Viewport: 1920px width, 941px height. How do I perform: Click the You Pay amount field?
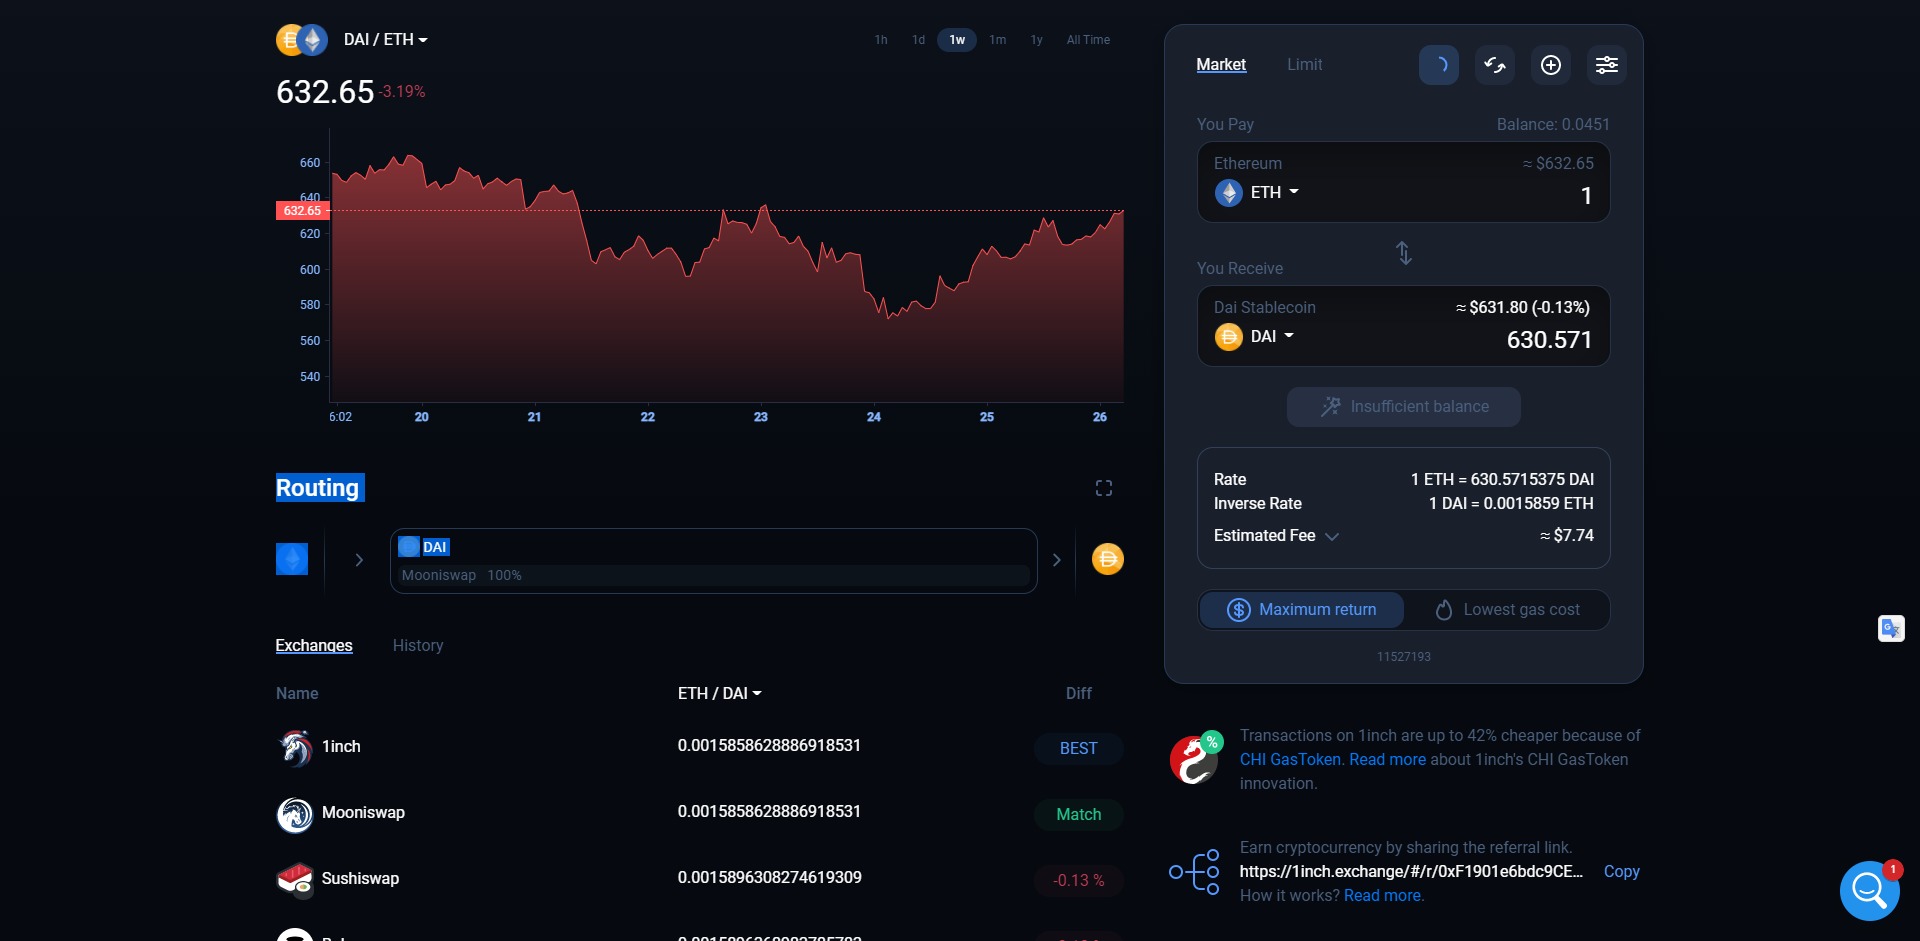[x=1404, y=182]
